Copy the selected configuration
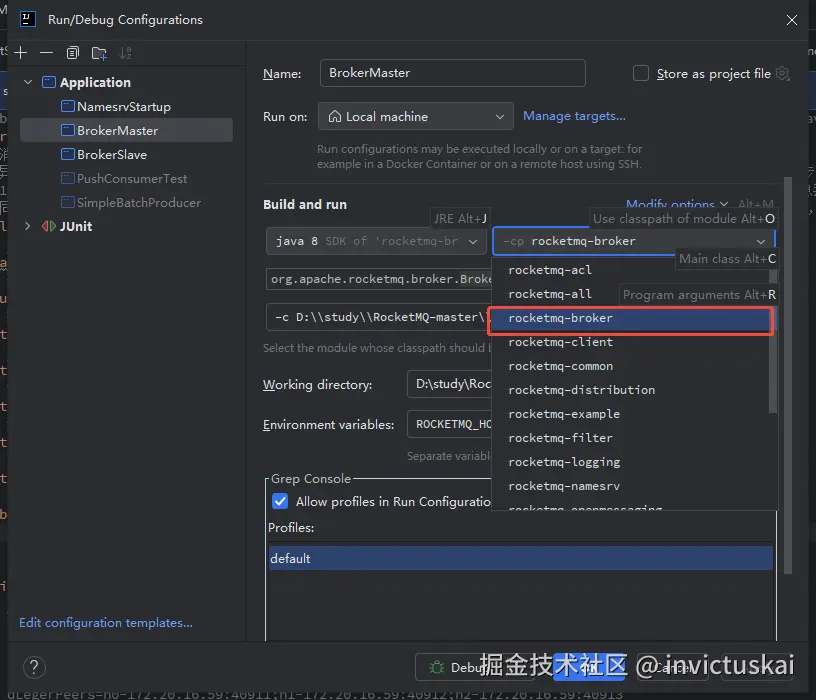The height and width of the screenshot is (700, 816). [x=73, y=53]
